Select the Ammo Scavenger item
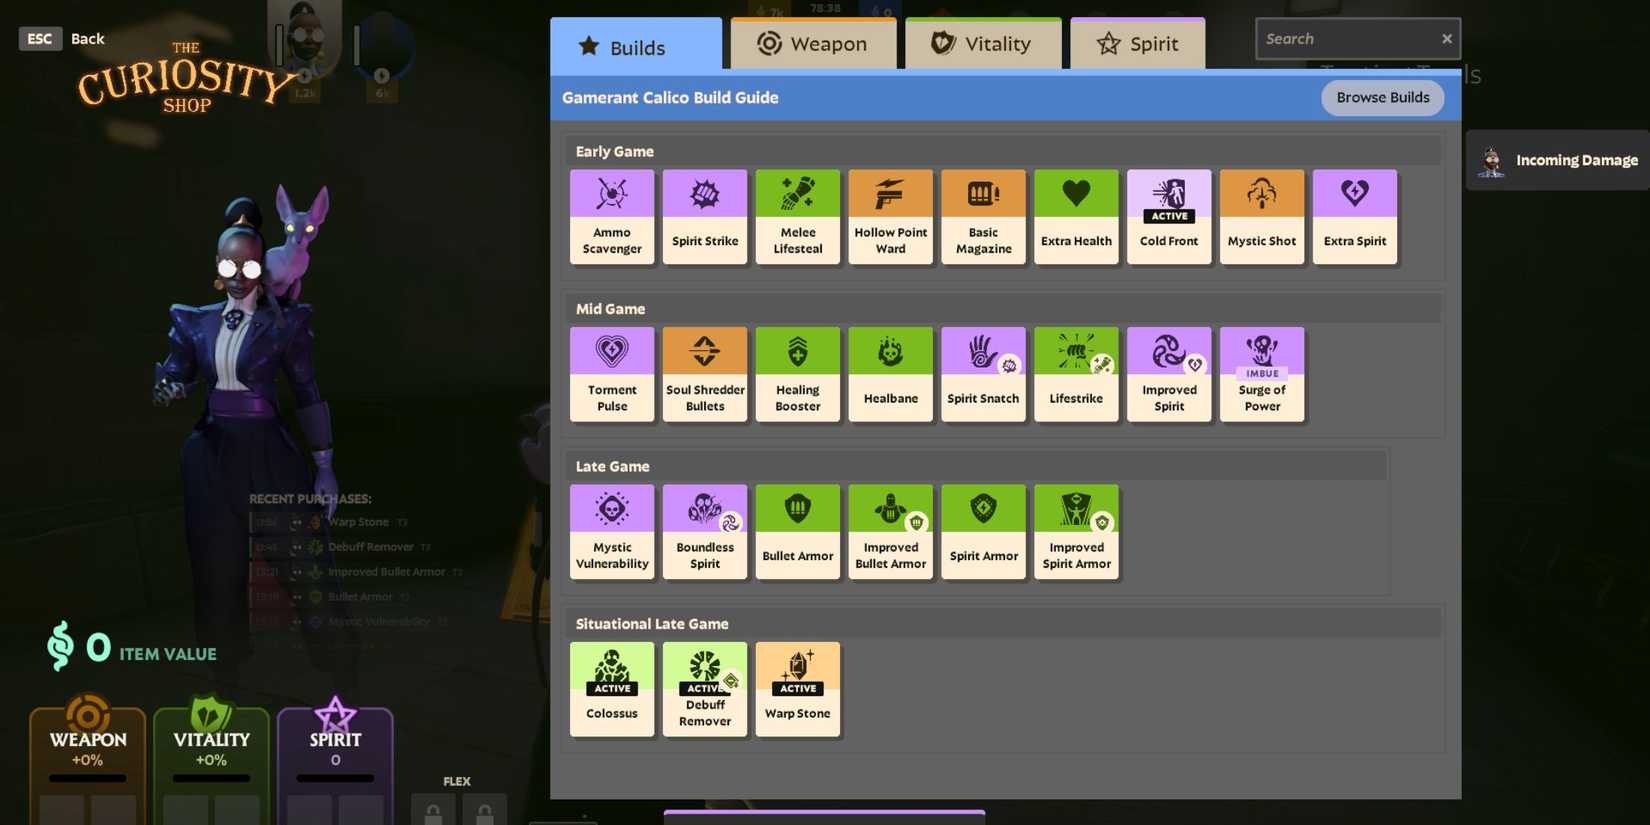Screen dimensions: 1650x825 (x=611, y=216)
